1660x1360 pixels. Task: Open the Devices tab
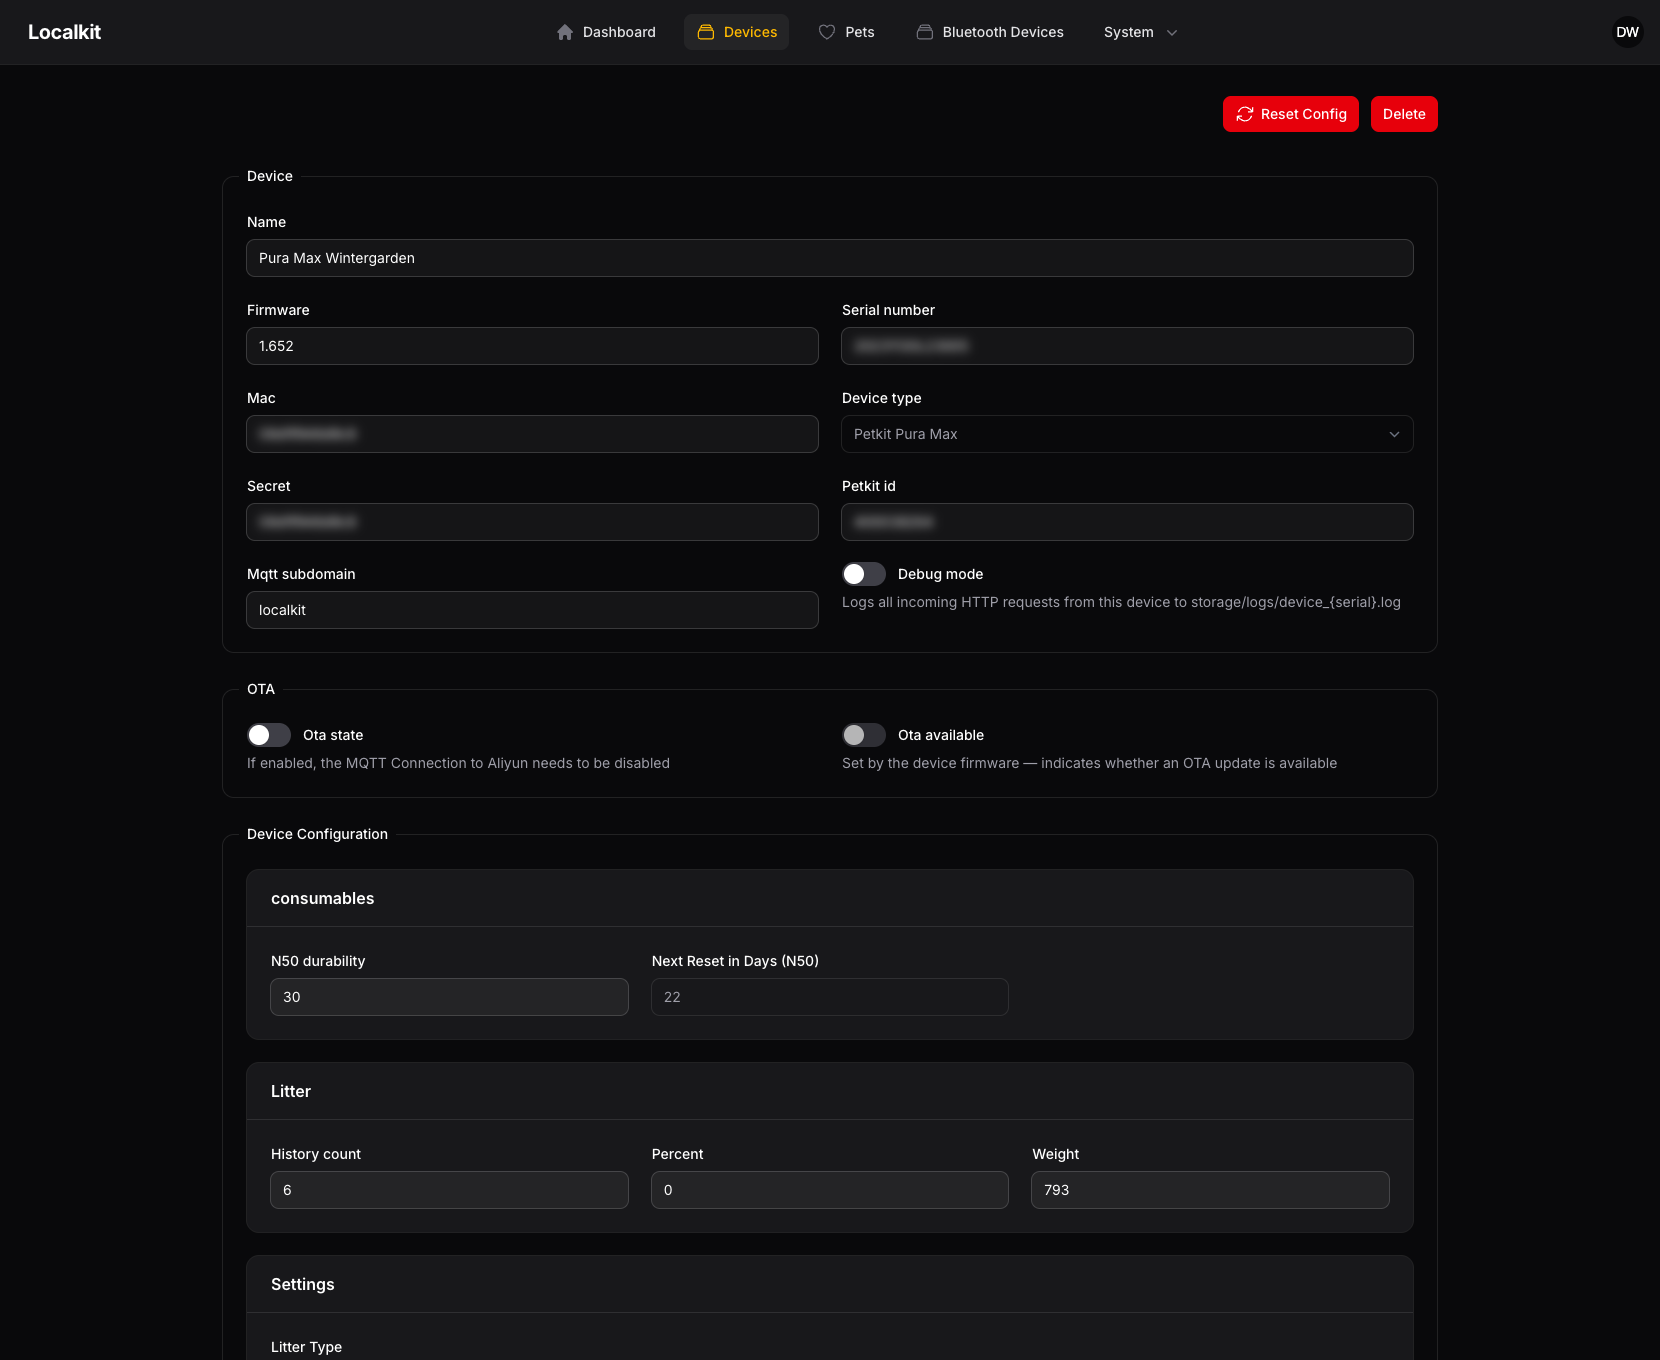737,32
